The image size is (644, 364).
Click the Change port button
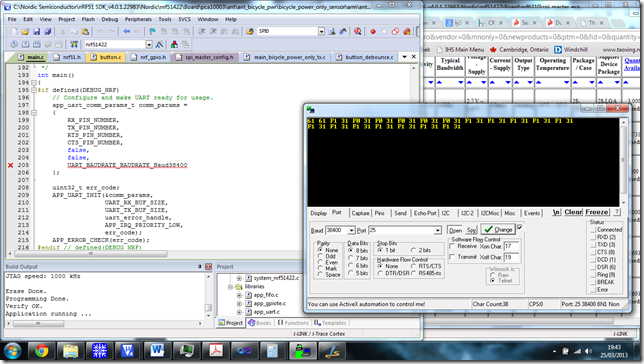coord(498,229)
